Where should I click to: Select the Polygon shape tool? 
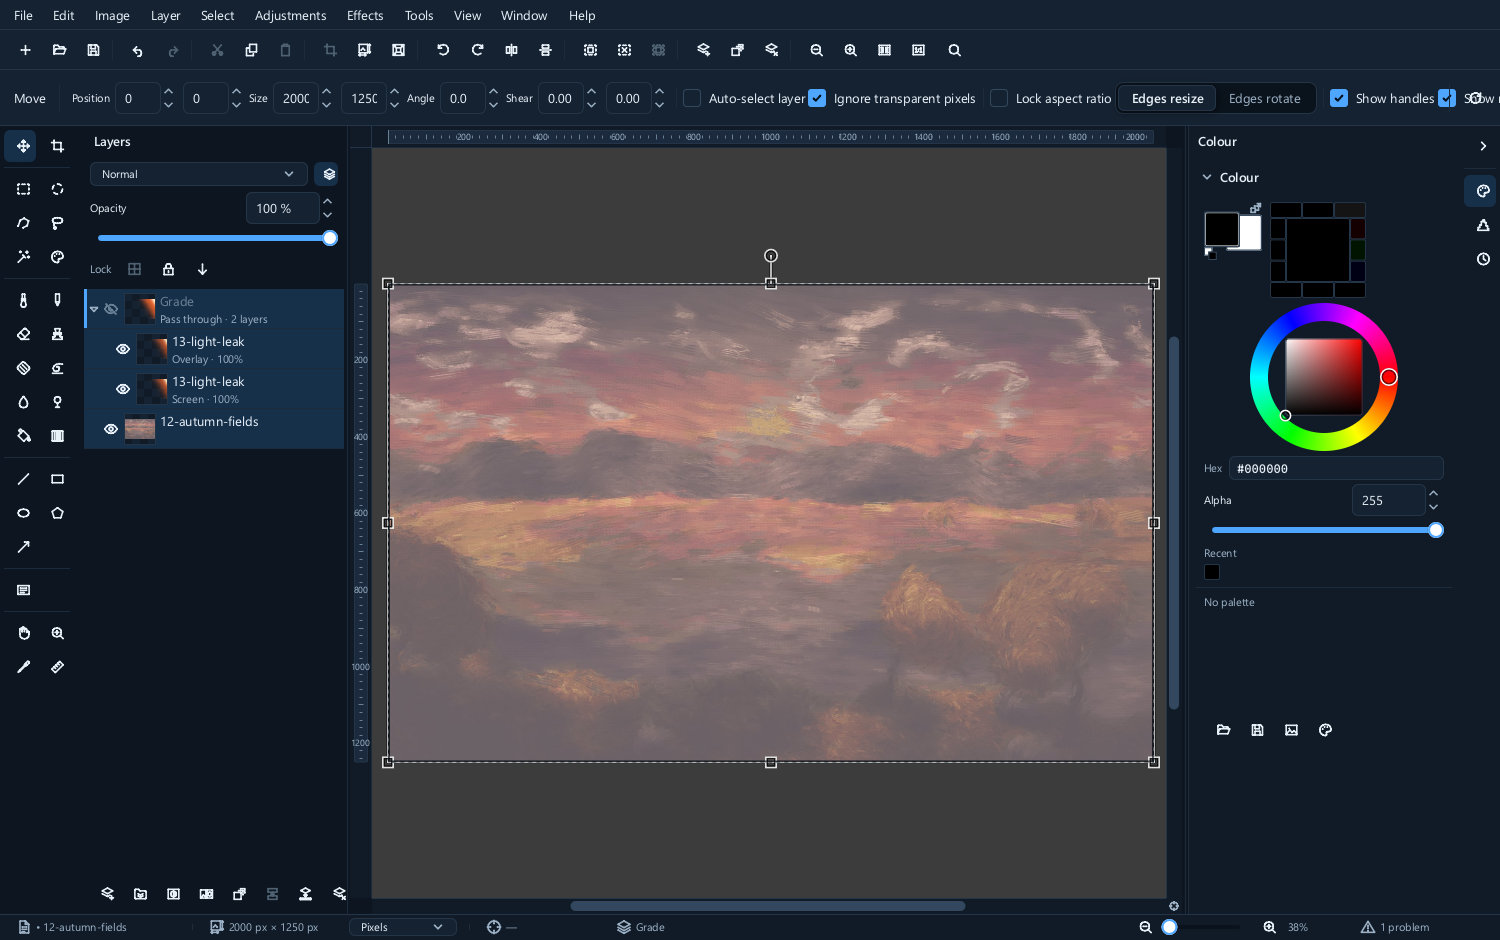(x=57, y=513)
